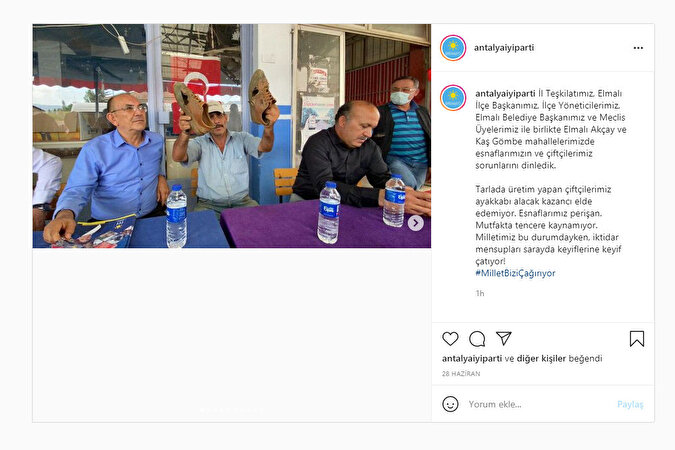Viewport: 675px width, 450px height.
Task: View diğer kişiler who liked the post
Action: (541, 358)
